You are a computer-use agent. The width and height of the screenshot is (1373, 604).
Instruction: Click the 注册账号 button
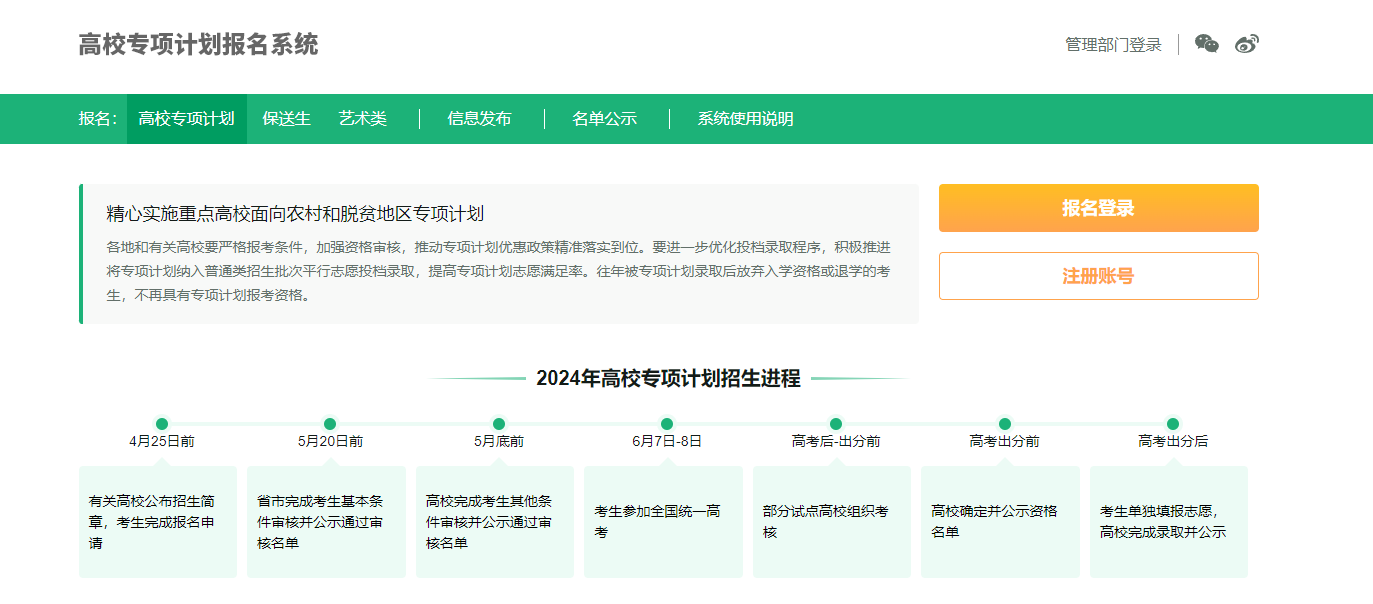click(x=1098, y=276)
